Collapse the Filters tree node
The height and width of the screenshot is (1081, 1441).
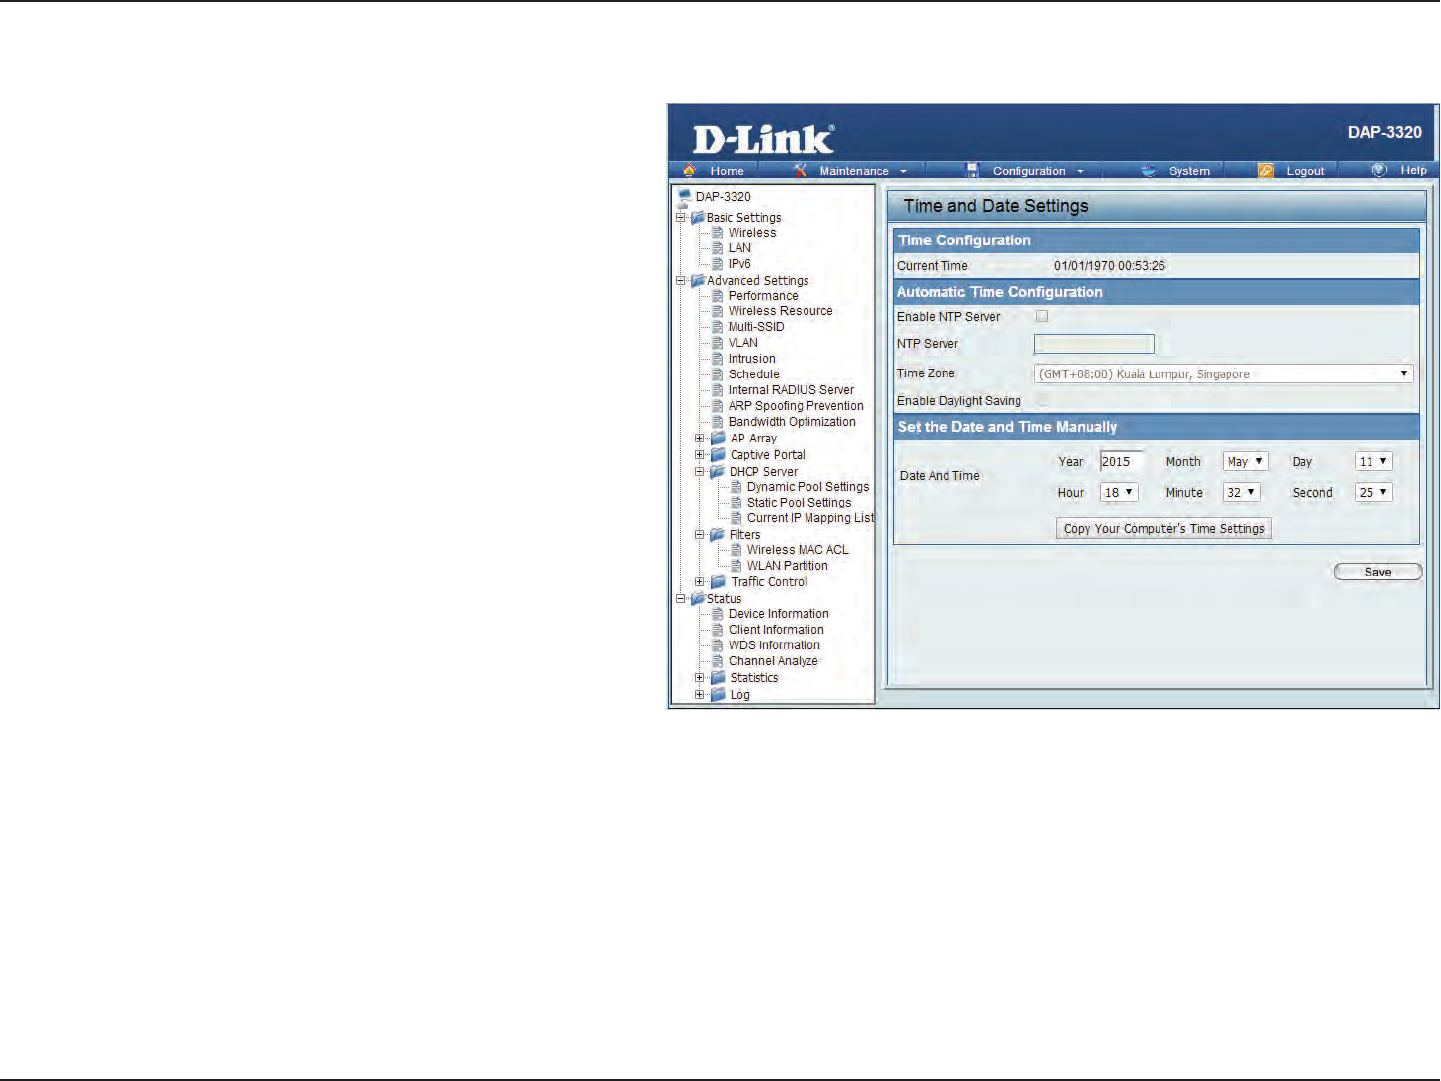[x=700, y=534]
